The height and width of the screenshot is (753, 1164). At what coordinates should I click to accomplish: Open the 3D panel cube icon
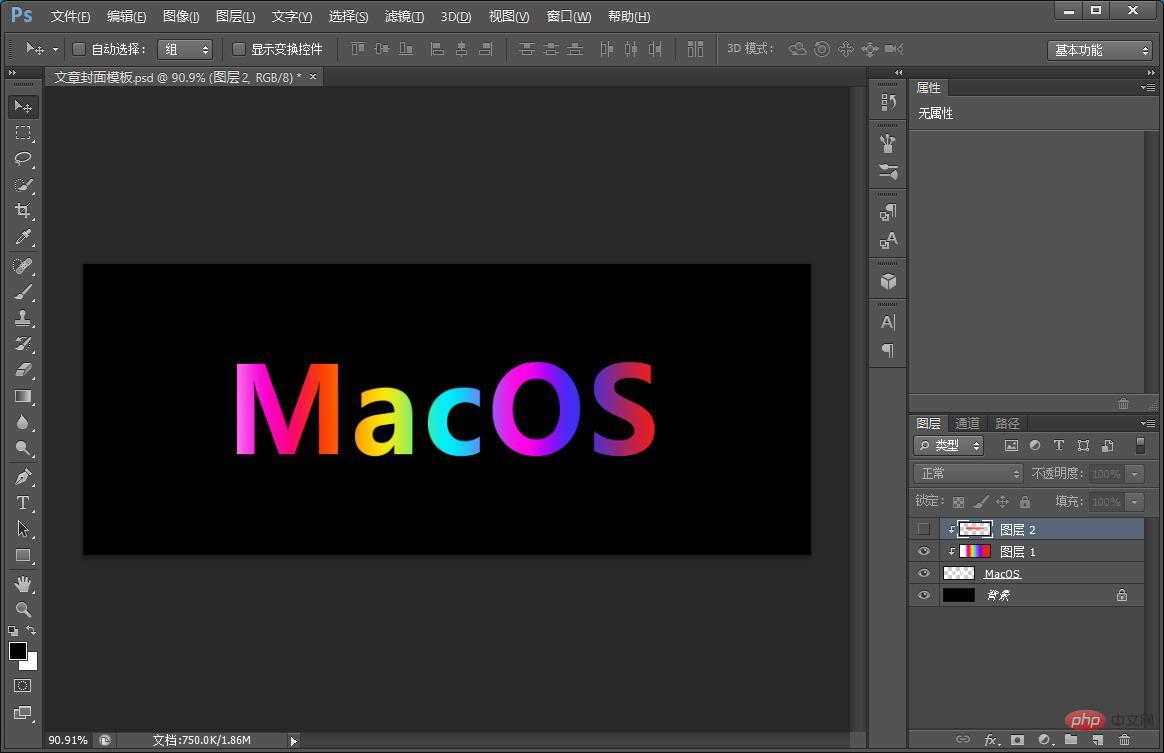click(888, 281)
